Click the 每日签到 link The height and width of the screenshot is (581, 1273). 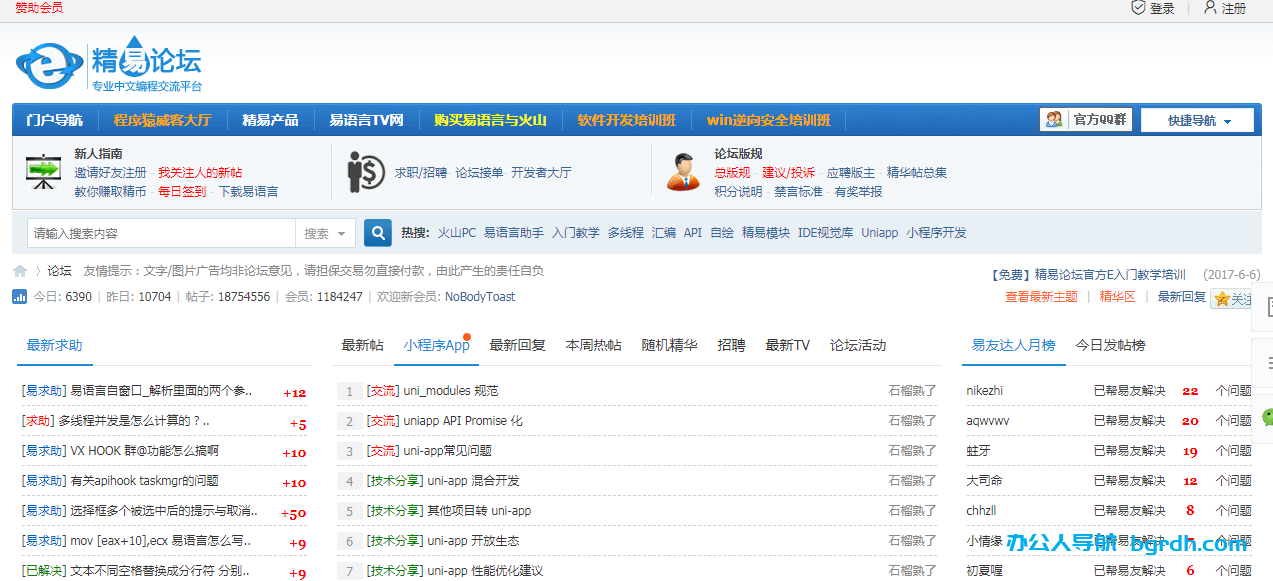(182, 192)
